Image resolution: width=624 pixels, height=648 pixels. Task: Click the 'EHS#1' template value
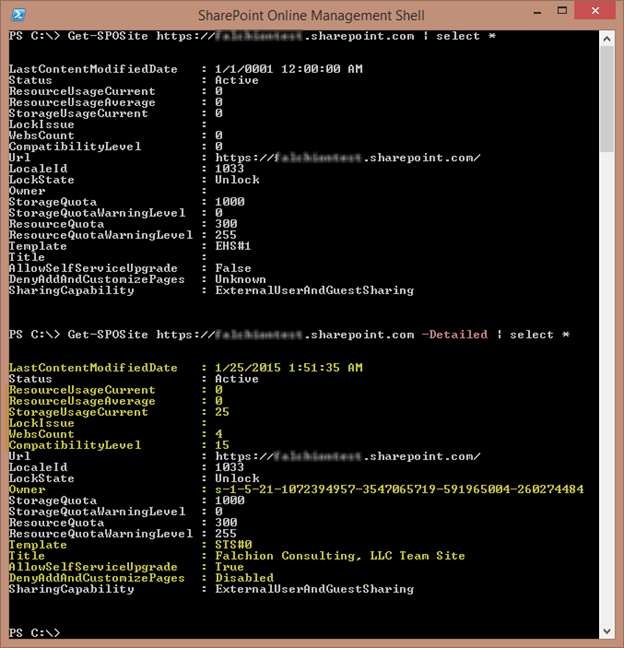233,246
